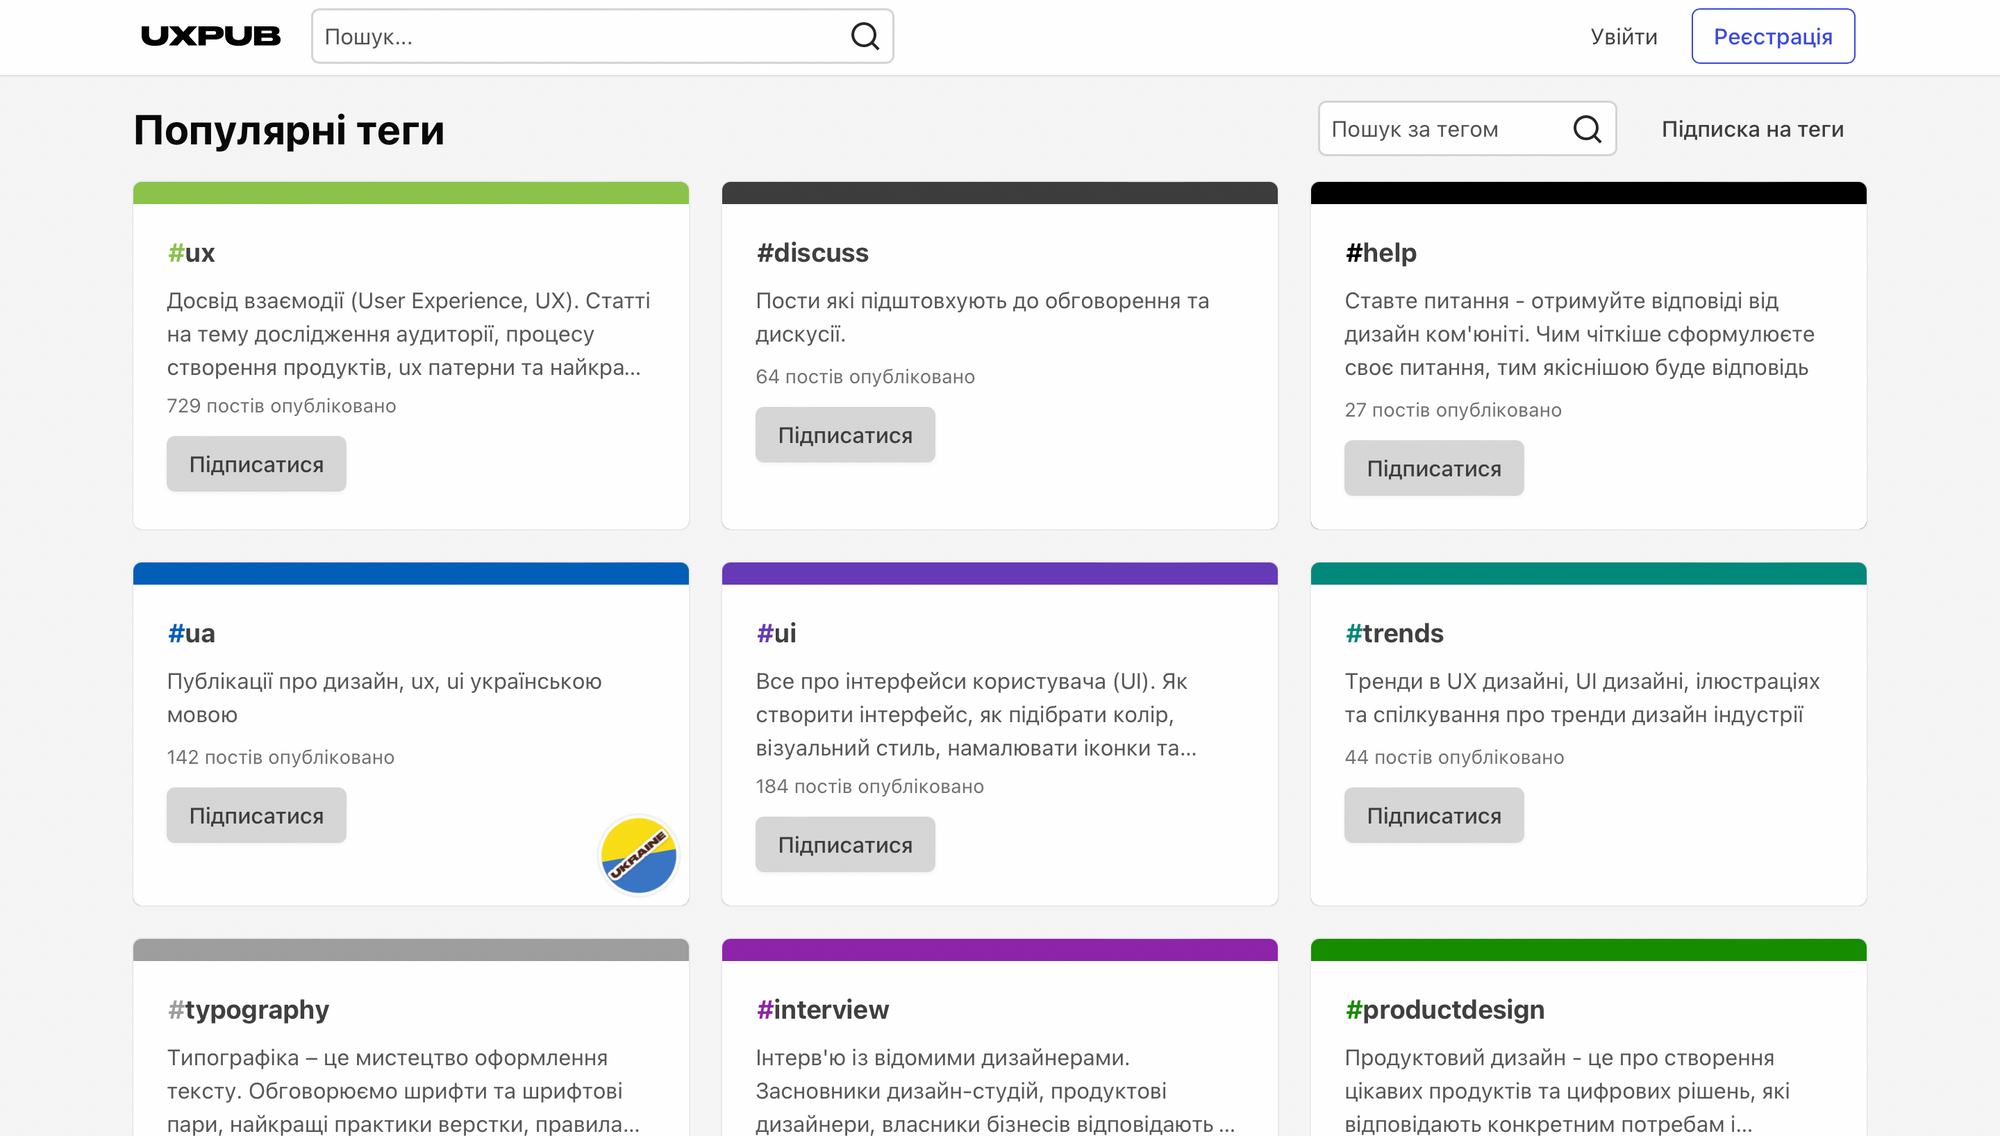The image size is (2000, 1136).
Task: Subscribe to the #help tag
Action: 1433,468
